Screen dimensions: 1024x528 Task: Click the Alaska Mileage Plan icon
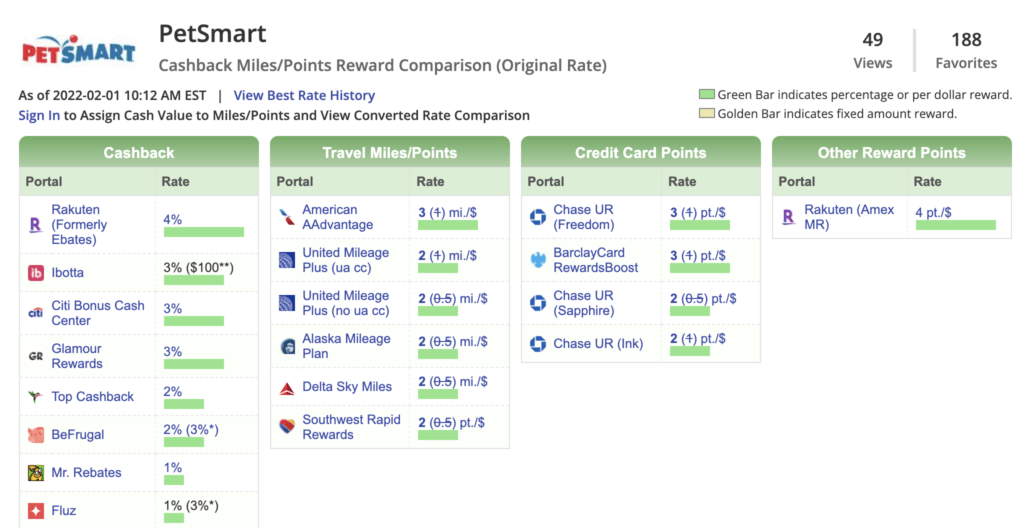click(287, 347)
